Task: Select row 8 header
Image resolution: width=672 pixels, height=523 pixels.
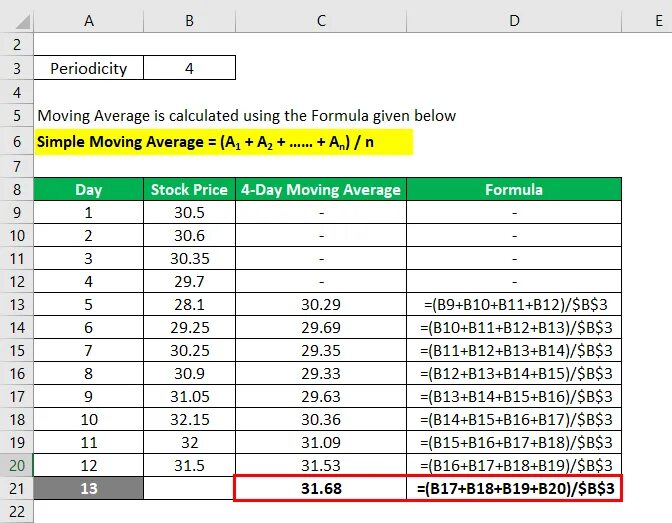Action: pyautogui.click(x=17, y=189)
